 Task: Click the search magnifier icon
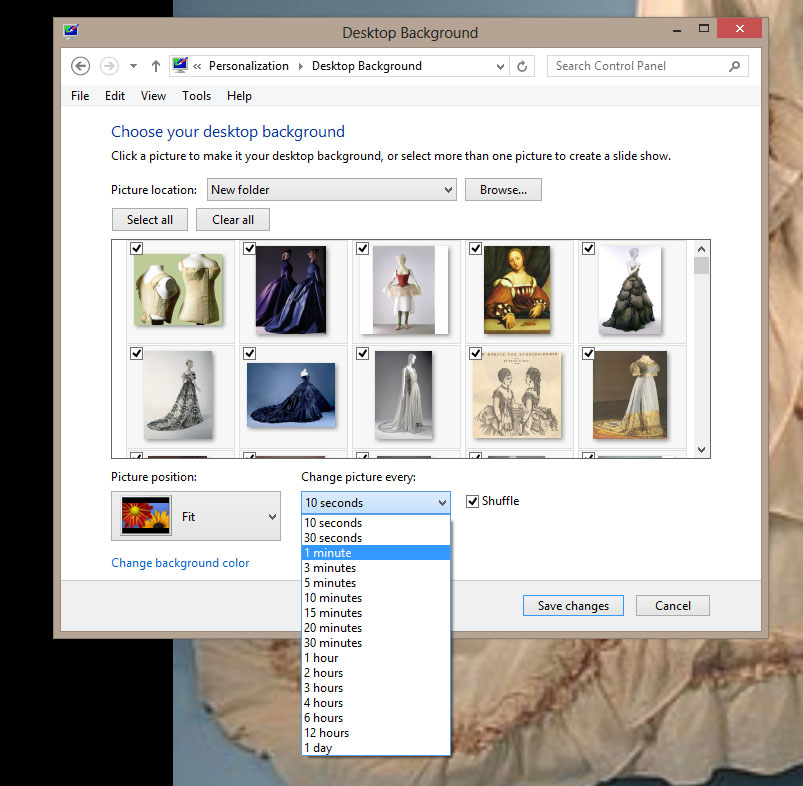pos(735,66)
